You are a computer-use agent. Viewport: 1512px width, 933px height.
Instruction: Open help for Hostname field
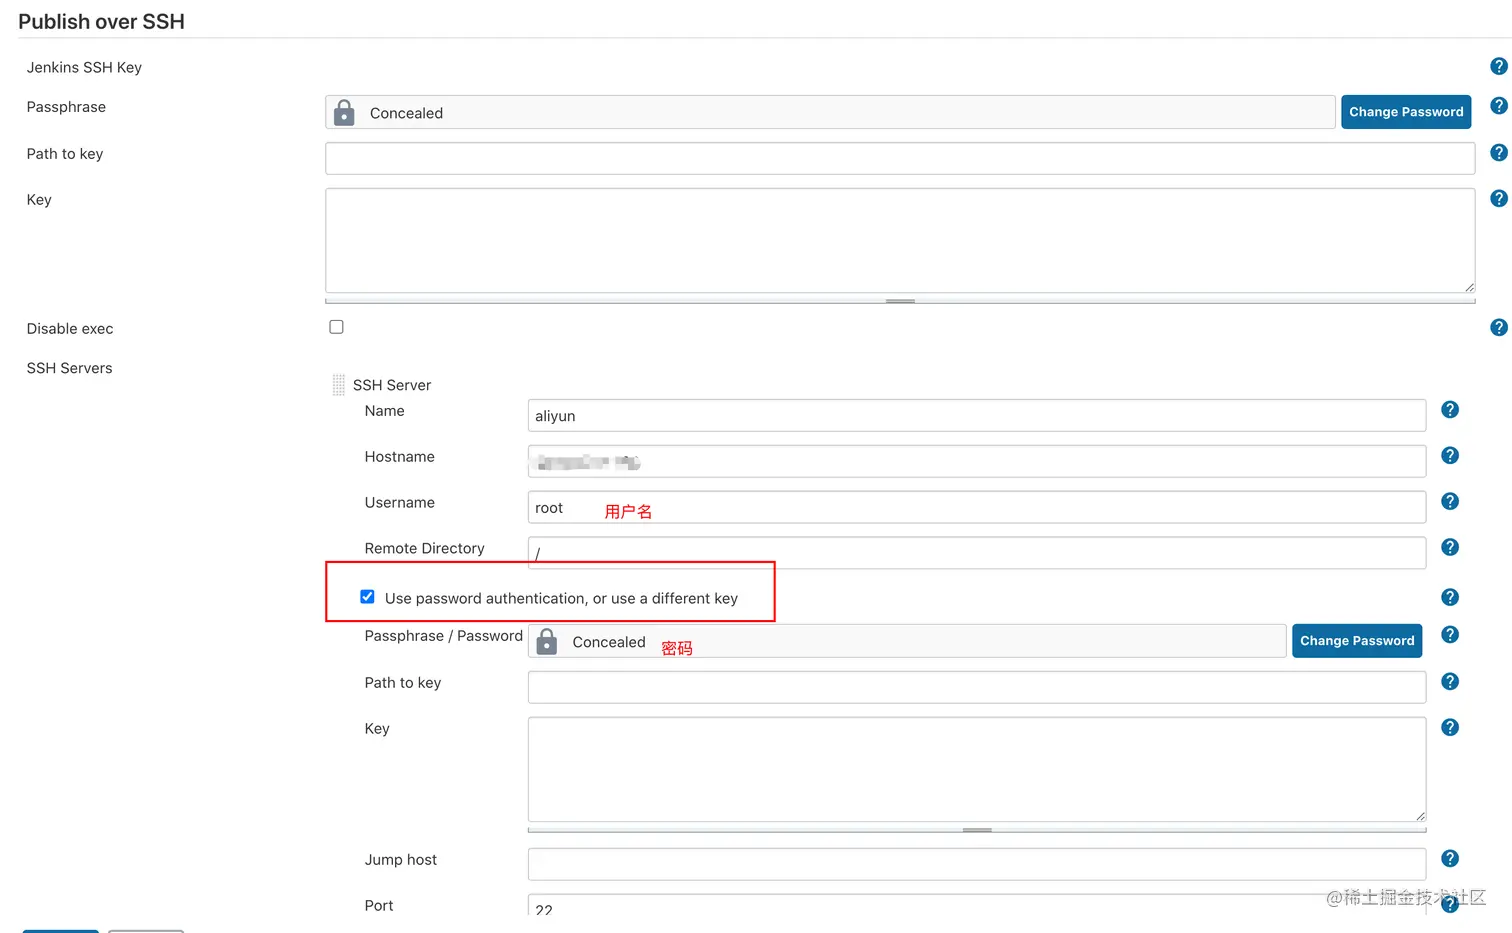point(1450,455)
